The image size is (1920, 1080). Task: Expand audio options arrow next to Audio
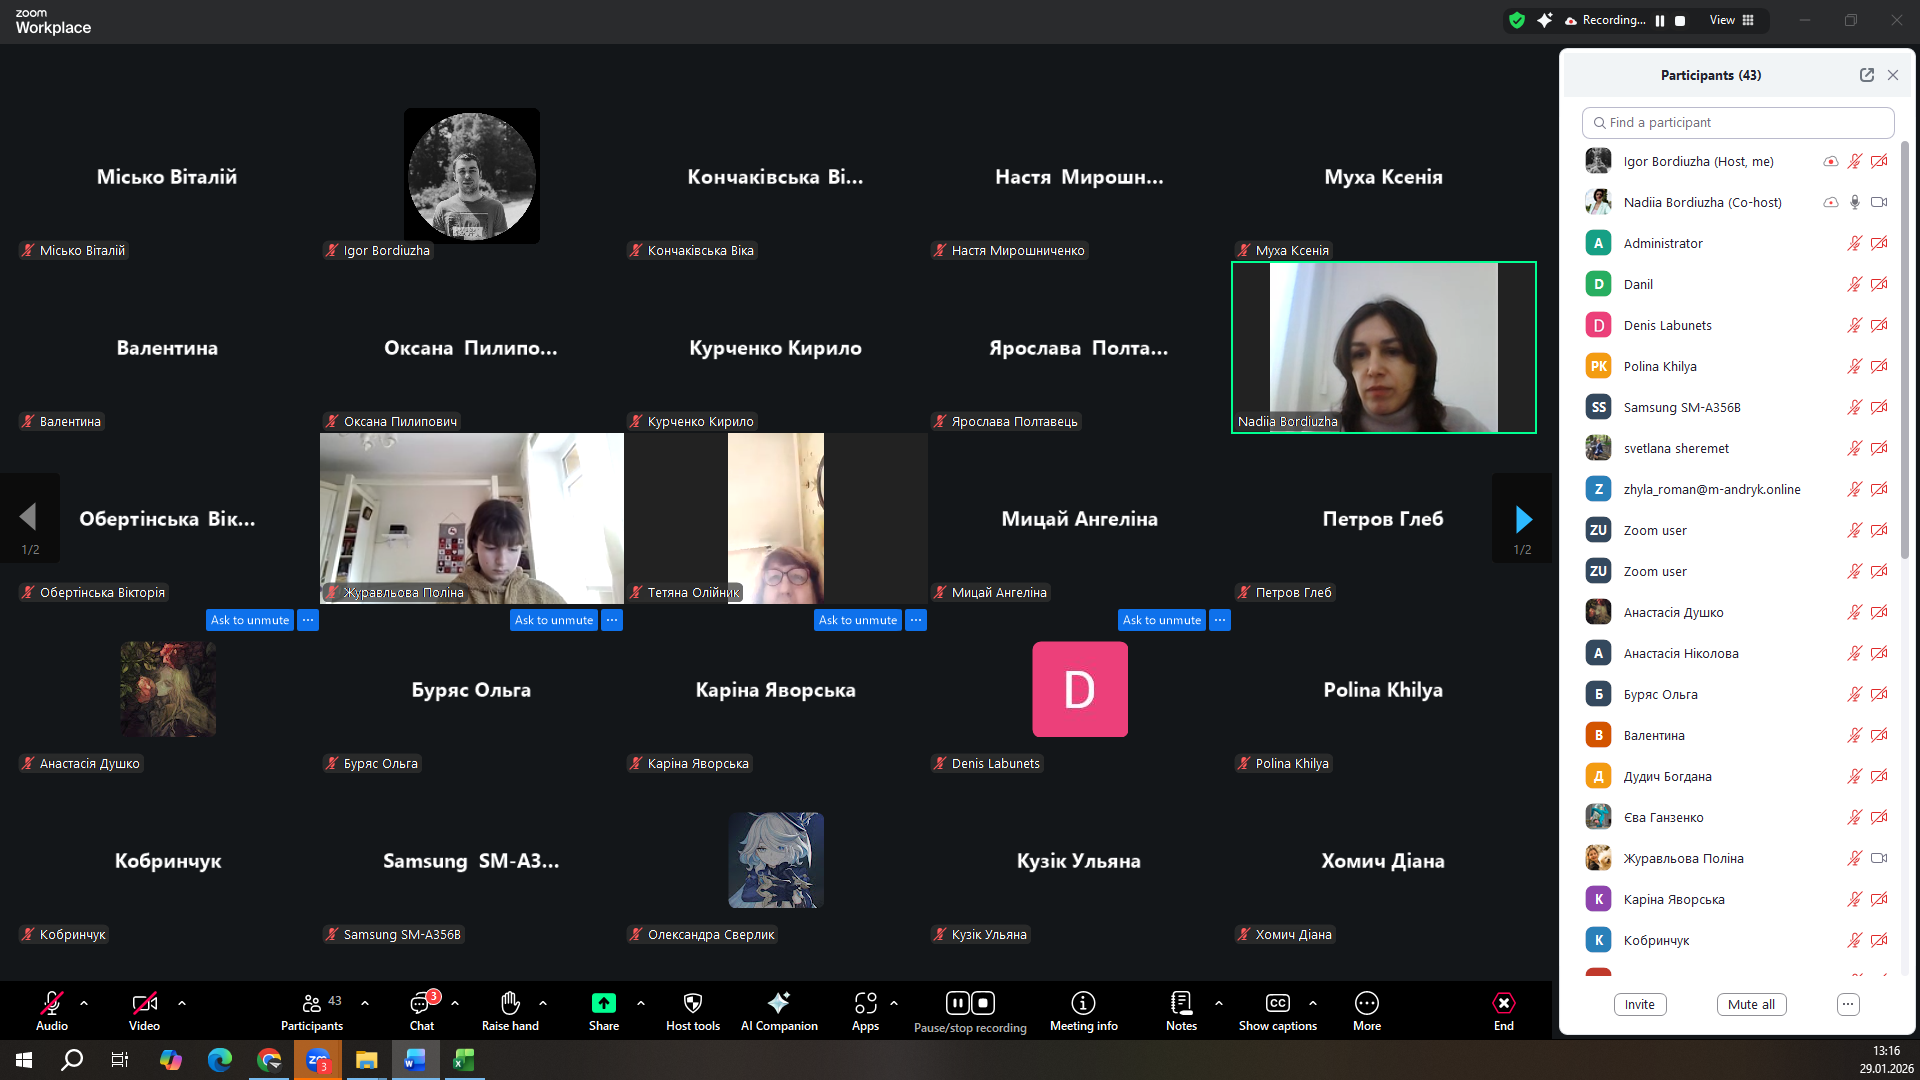[84, 1002]
